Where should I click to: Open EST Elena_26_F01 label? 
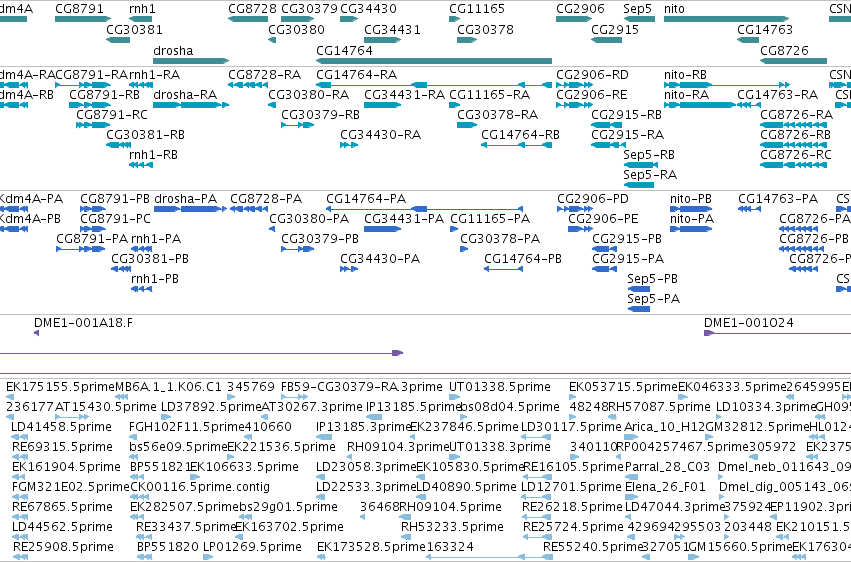click(x=665, y=487)
